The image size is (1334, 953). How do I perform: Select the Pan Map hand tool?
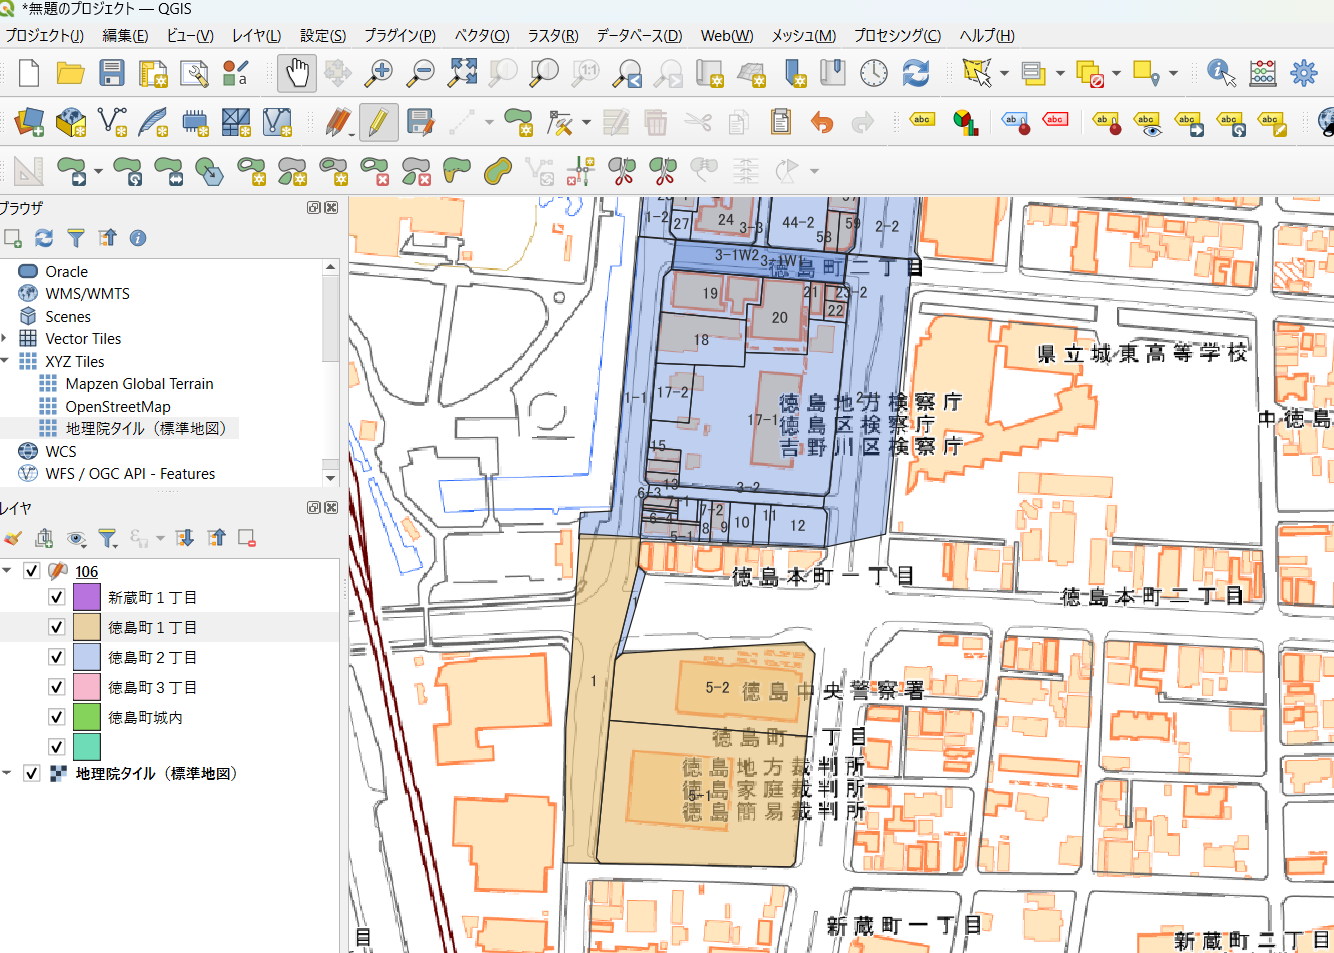click(297, 73)
